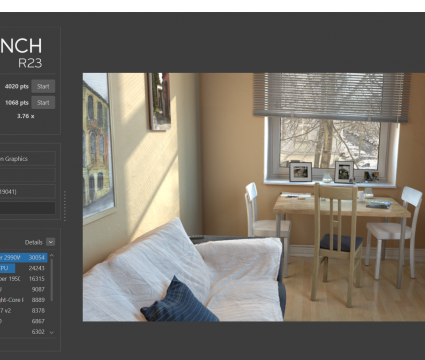Click the Details label in ranking panel
Screen dimensions: 425x360
coord(34,242)
